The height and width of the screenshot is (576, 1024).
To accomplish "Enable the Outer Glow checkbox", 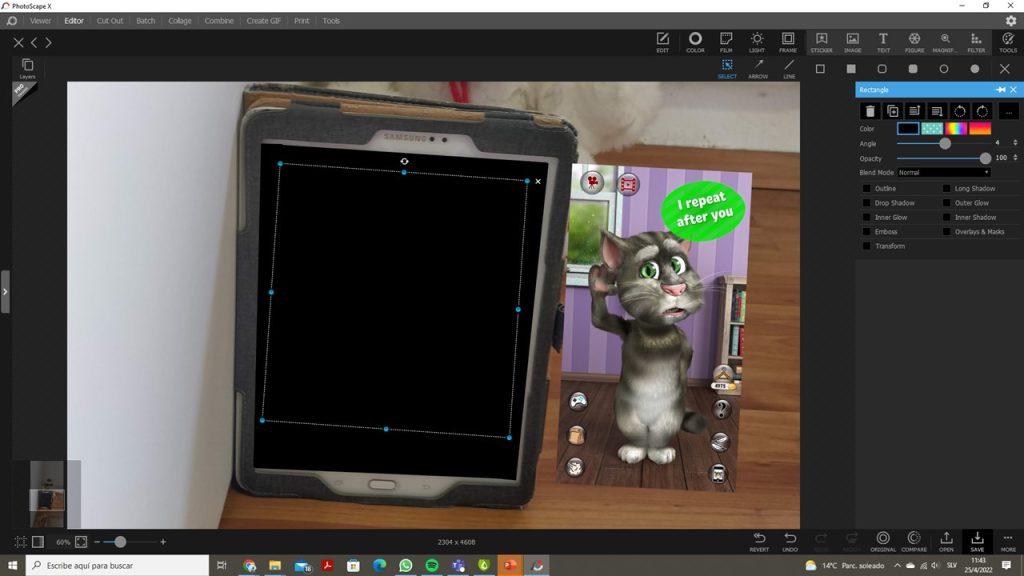I will [x=946, y=203].
